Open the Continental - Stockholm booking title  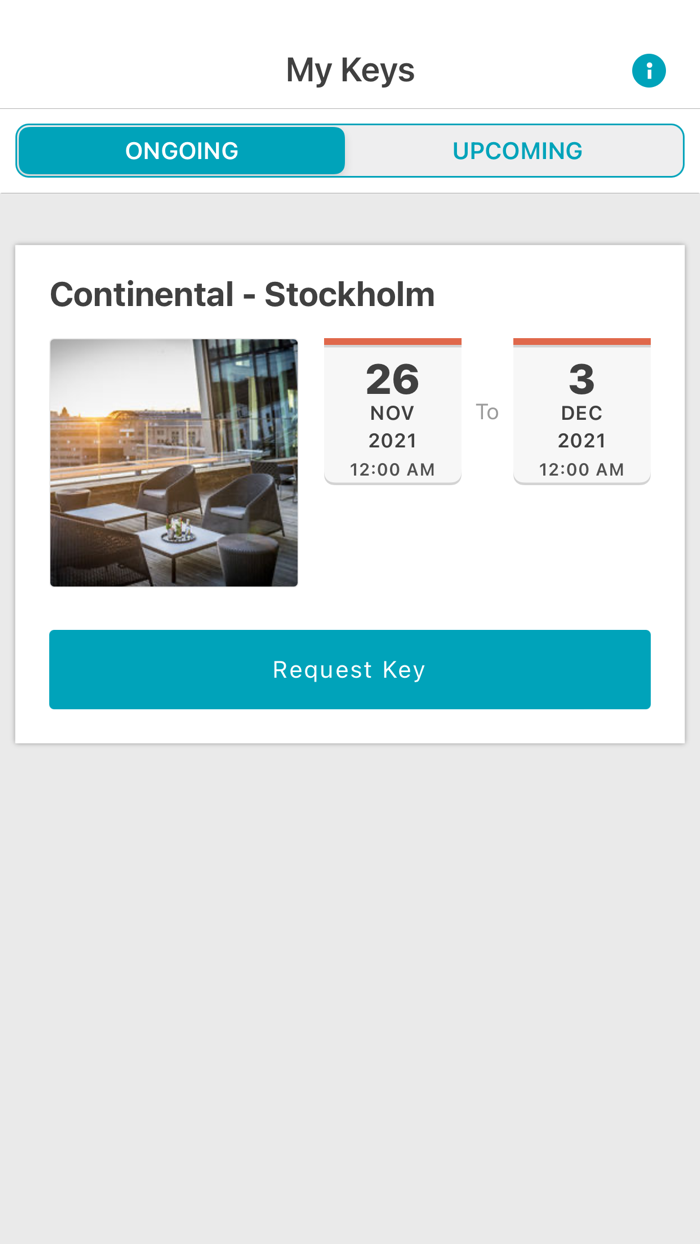pos(242,294)
